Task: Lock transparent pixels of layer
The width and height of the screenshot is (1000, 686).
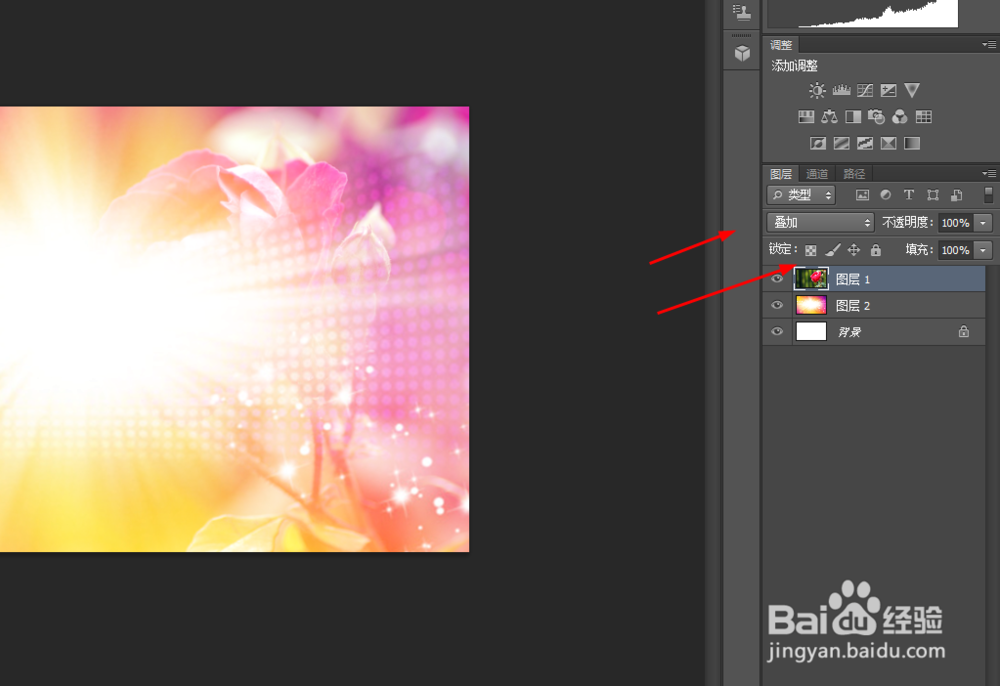Action: 811,251
